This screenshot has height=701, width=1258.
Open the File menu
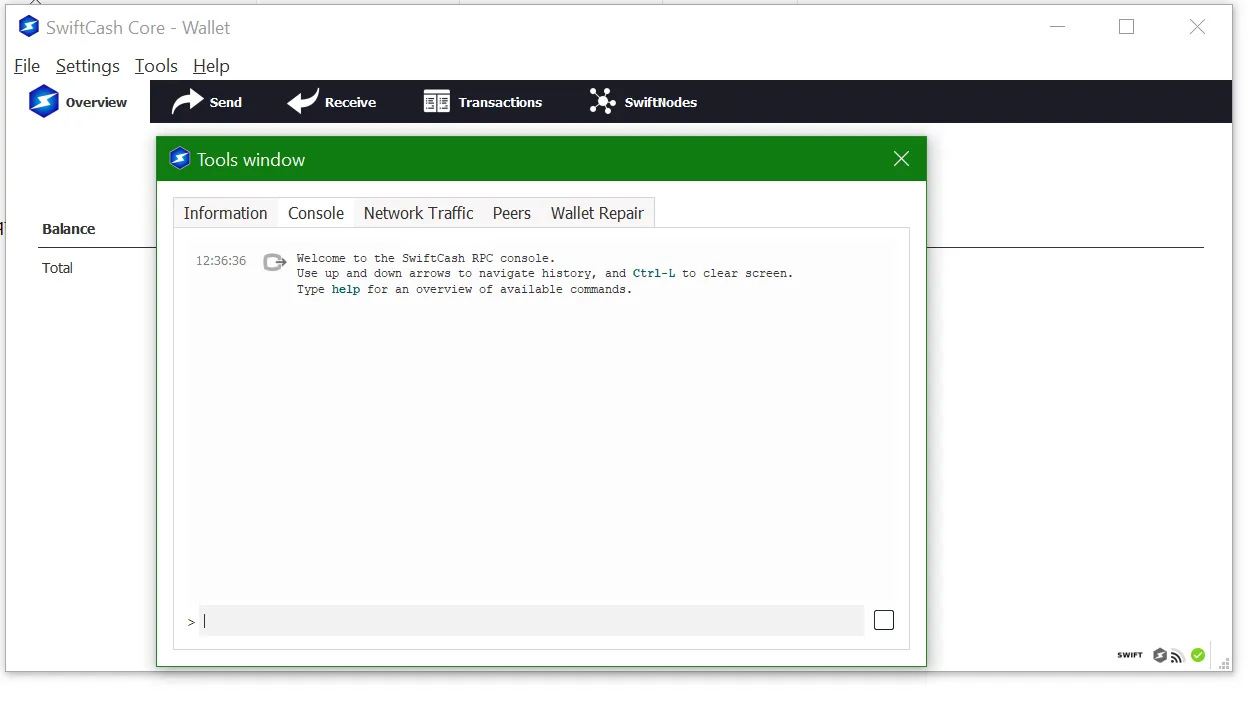27,66
